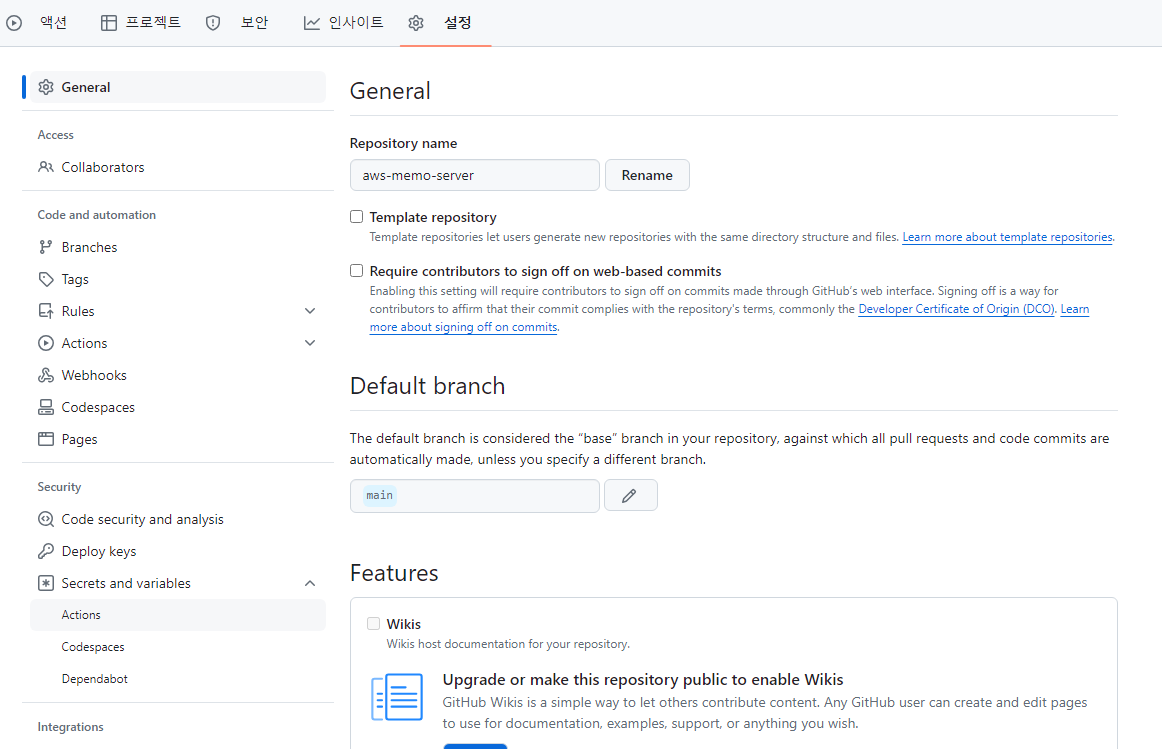The image size is (1162, 749).
Task: Click the asterisk icon next to Secrets and variables
Action: tap(46, 583)
